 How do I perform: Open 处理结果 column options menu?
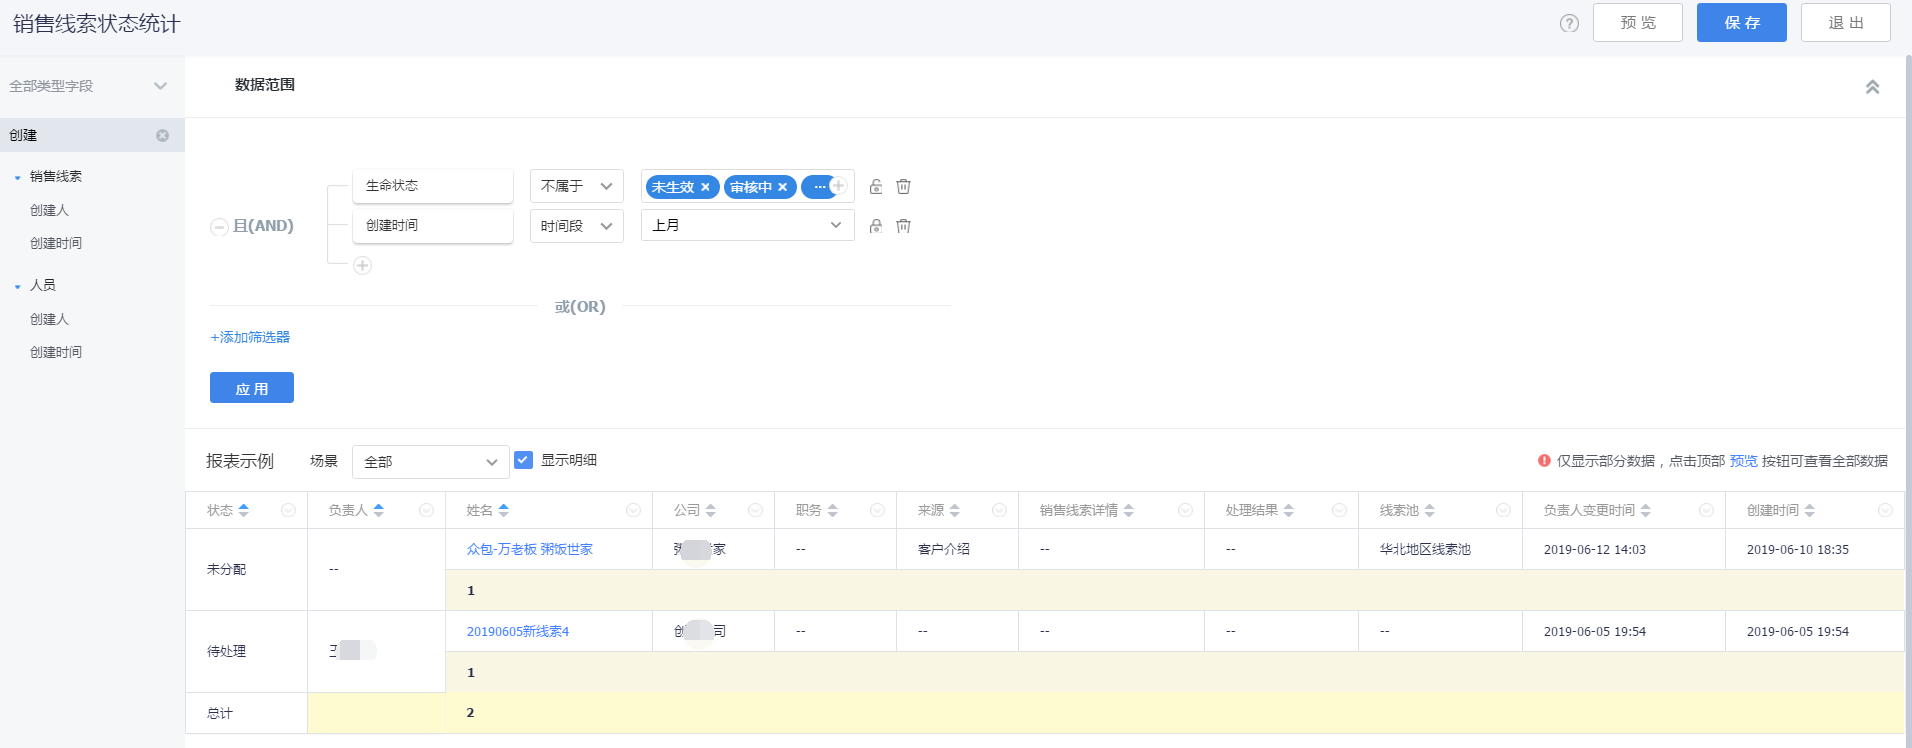tap(1339, 510)
